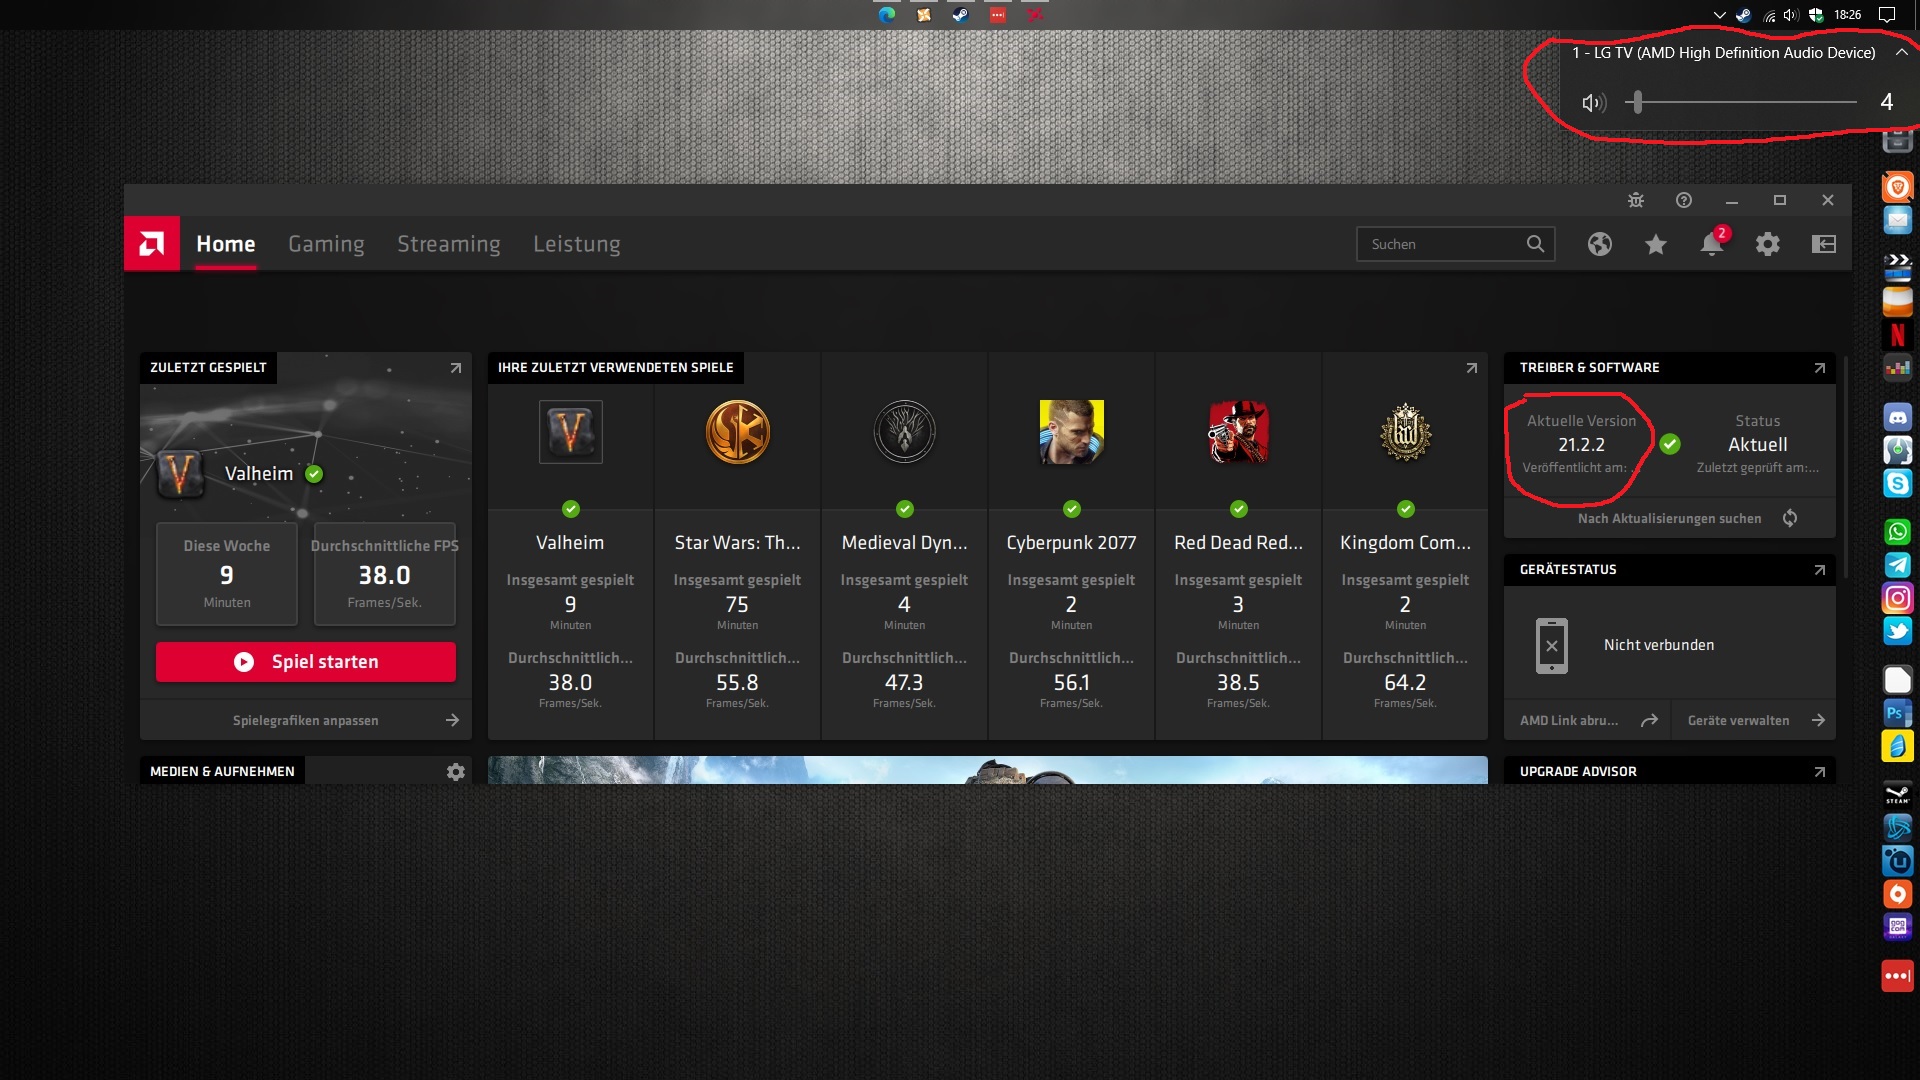The image size is (1920, 1080).
Task: Open Discord from dock
Action: pos(1897,417)
